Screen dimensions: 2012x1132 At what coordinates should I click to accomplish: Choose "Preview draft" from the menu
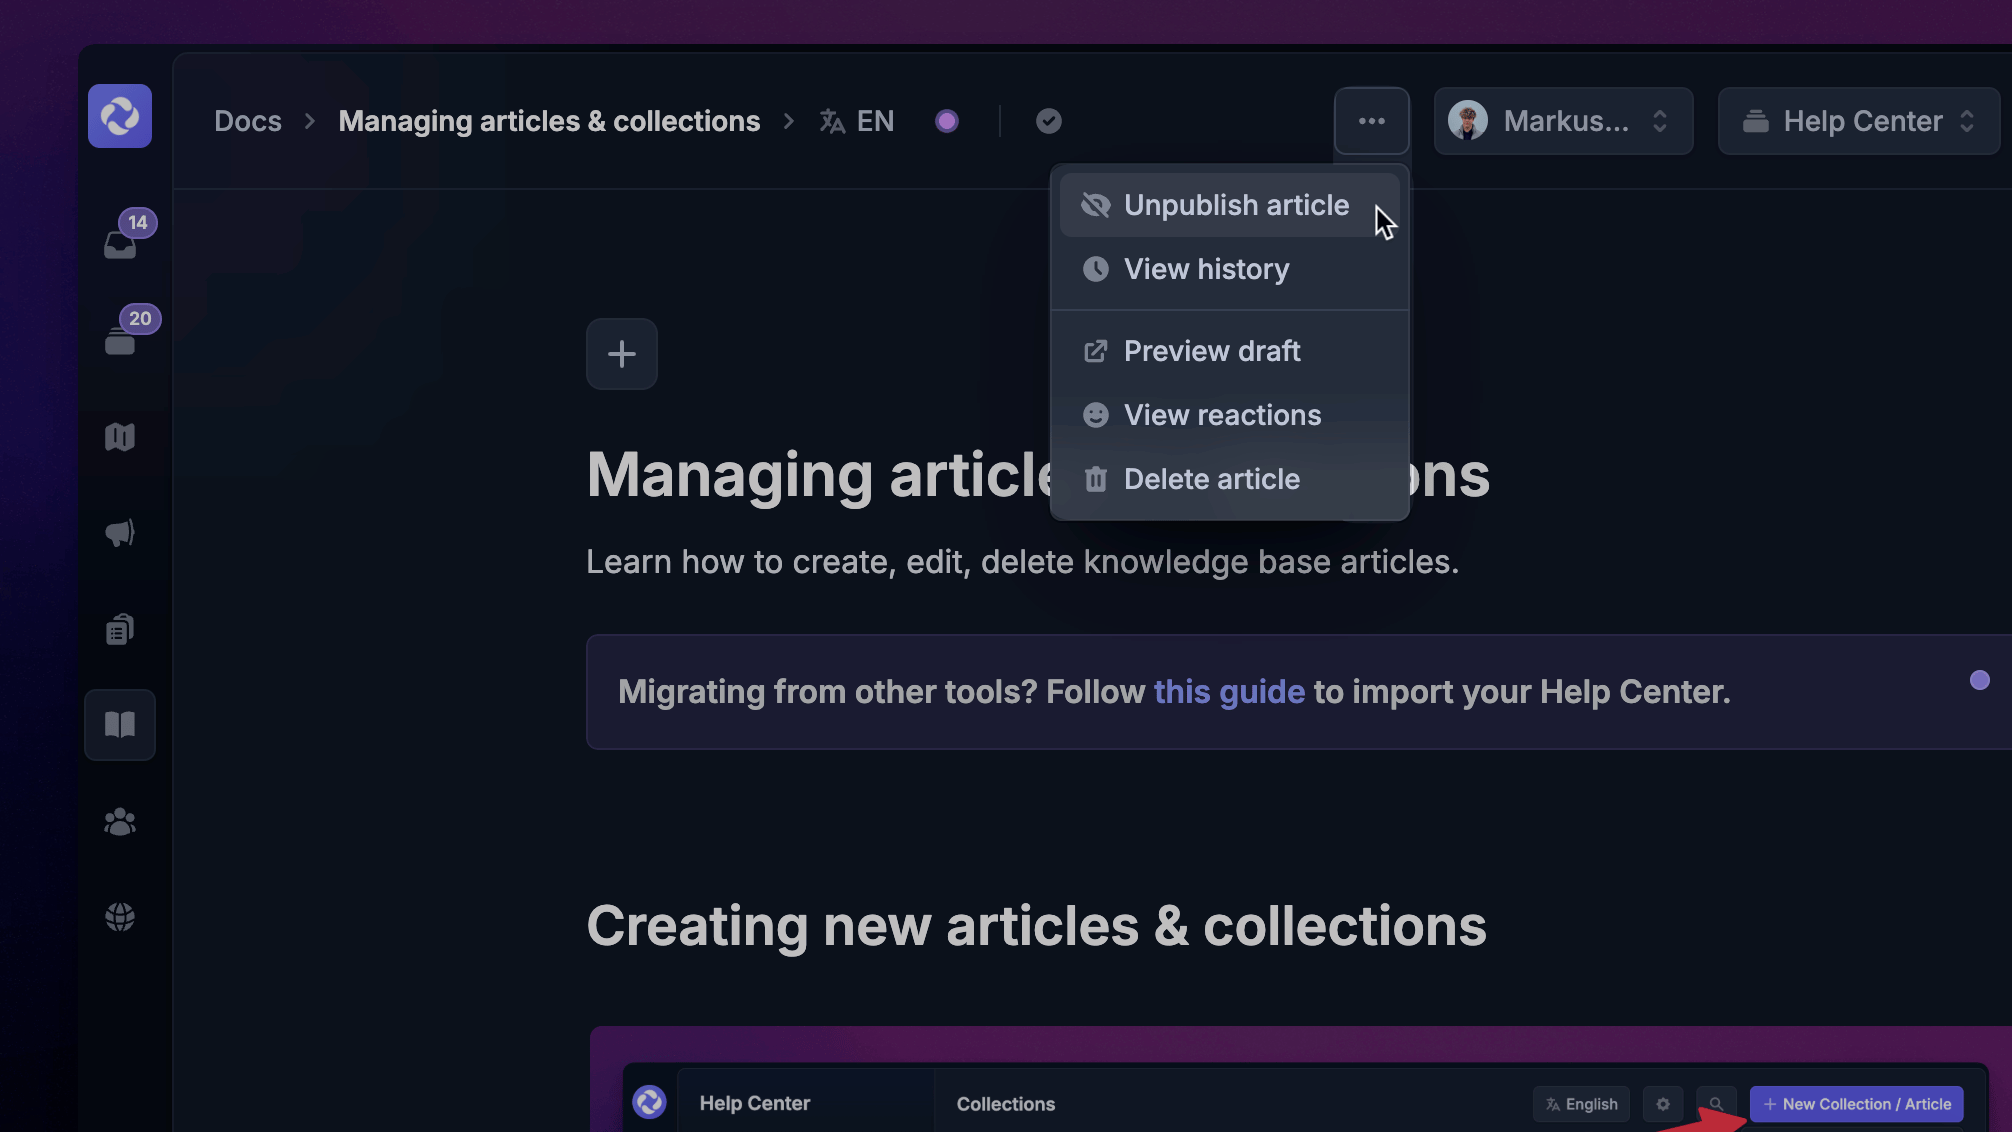[1212, 351]
